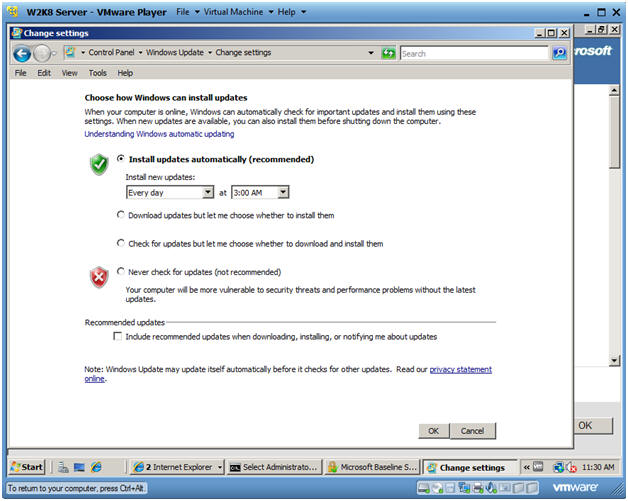Image resolution: width=628 pixels, height=501 pixels.
Task: Open the address bar history dropdown arrow
Action: pyautogui.click(x=371, y=53)
